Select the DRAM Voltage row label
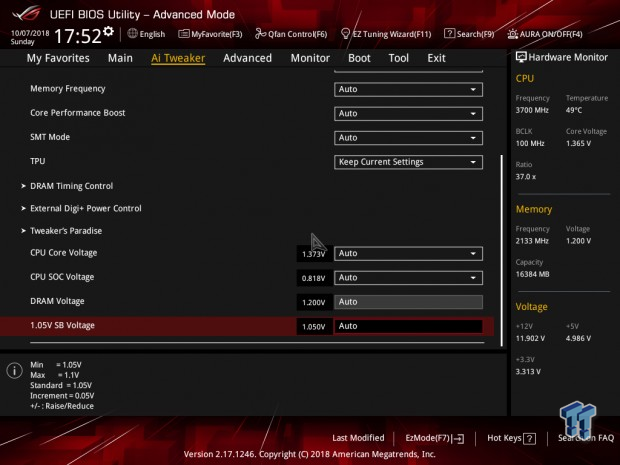620x465 pixels. [x=57, y=301]
